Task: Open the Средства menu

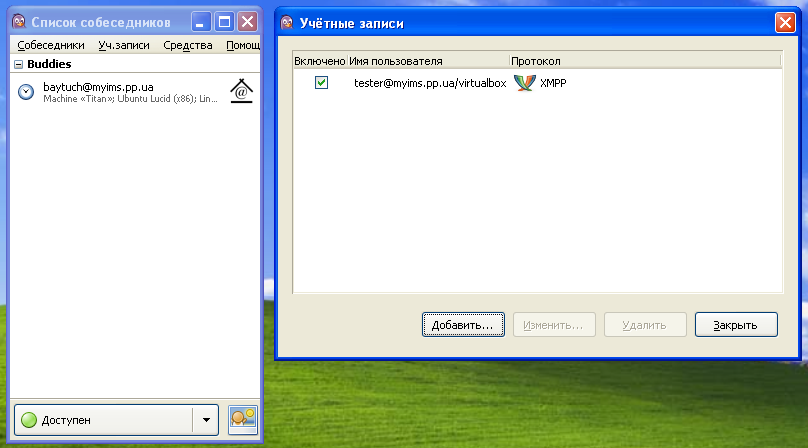Action: pos(188,45)
